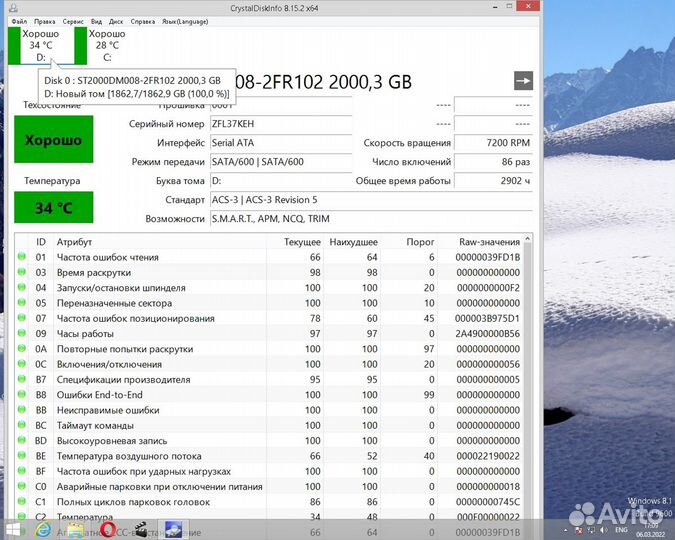Viewport: 675px width, 540px height.
Task: Click the rotation speed value 7200 RPM
Action: pos(493,143)
